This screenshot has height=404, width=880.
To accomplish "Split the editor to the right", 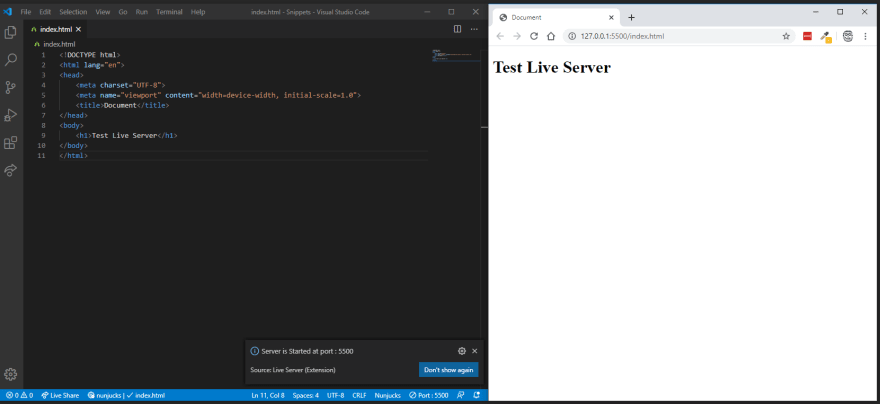I will coord(457,29).
